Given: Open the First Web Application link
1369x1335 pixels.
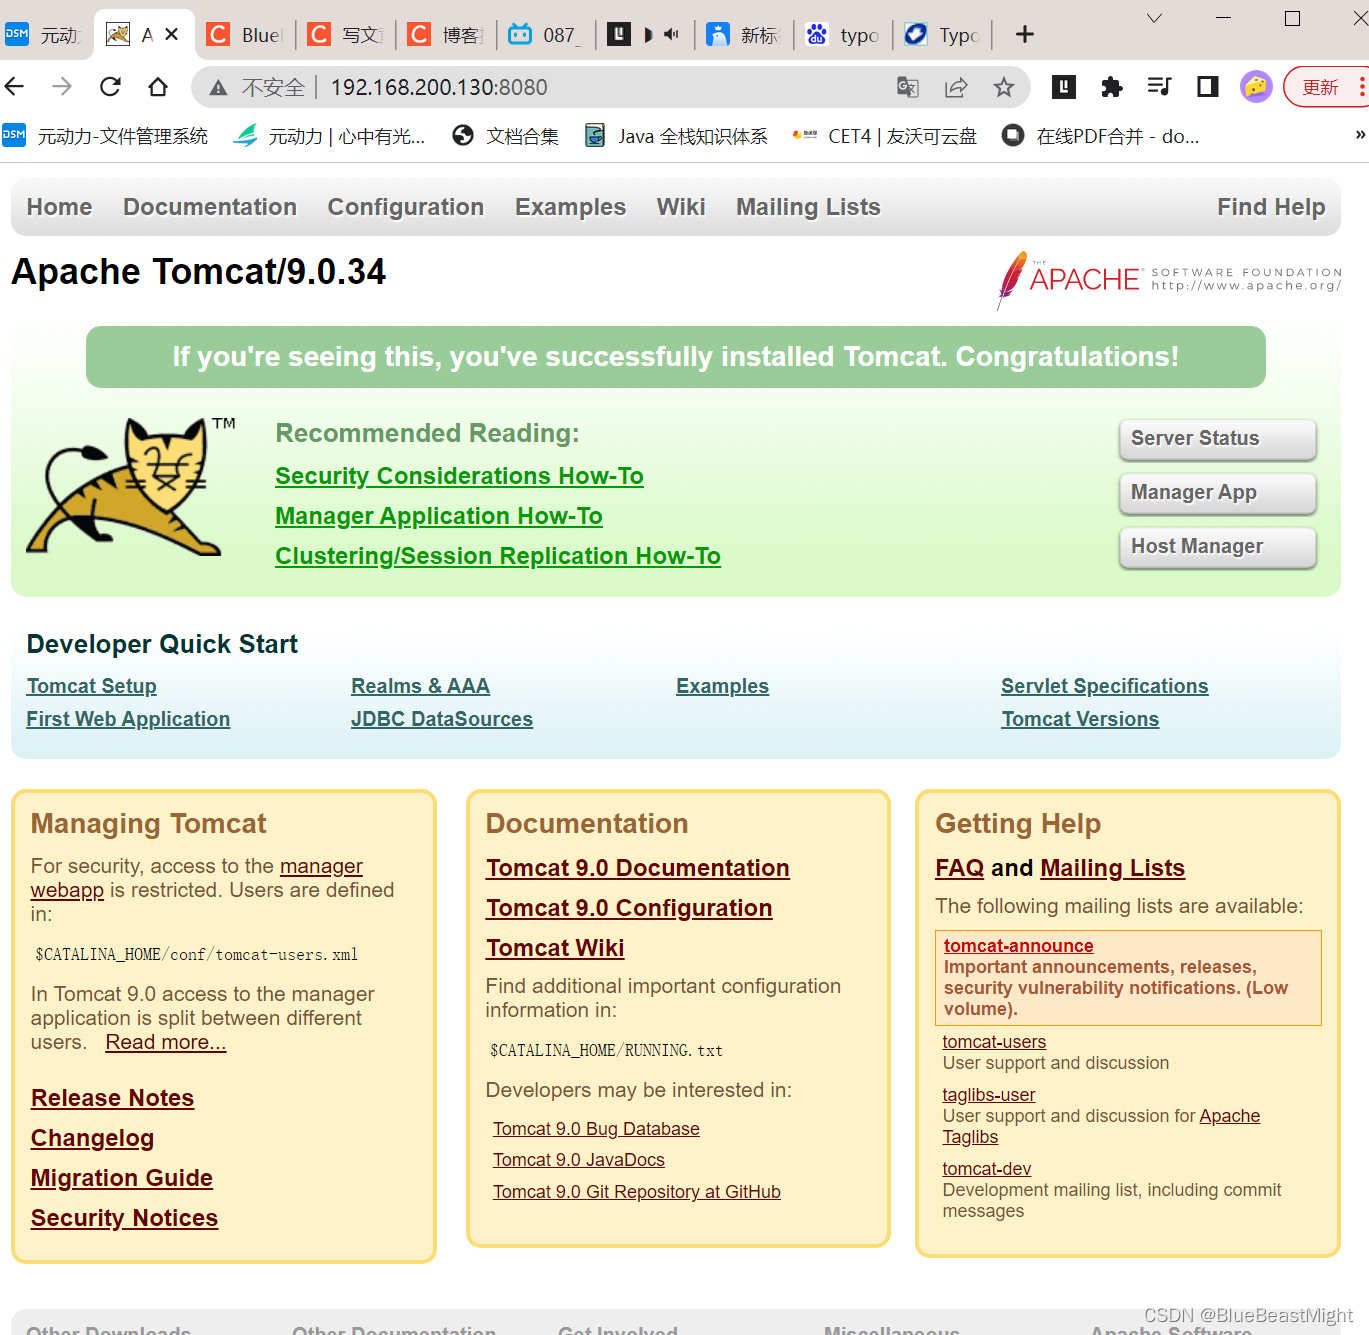Looking at the screenshot, I should pyautogui.click(x=128, y=719).
